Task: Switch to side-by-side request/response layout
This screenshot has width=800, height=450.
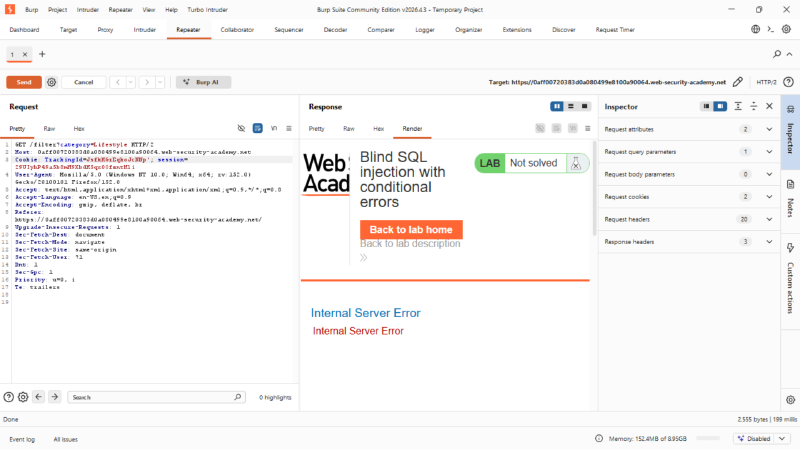Action: point(557,106)
